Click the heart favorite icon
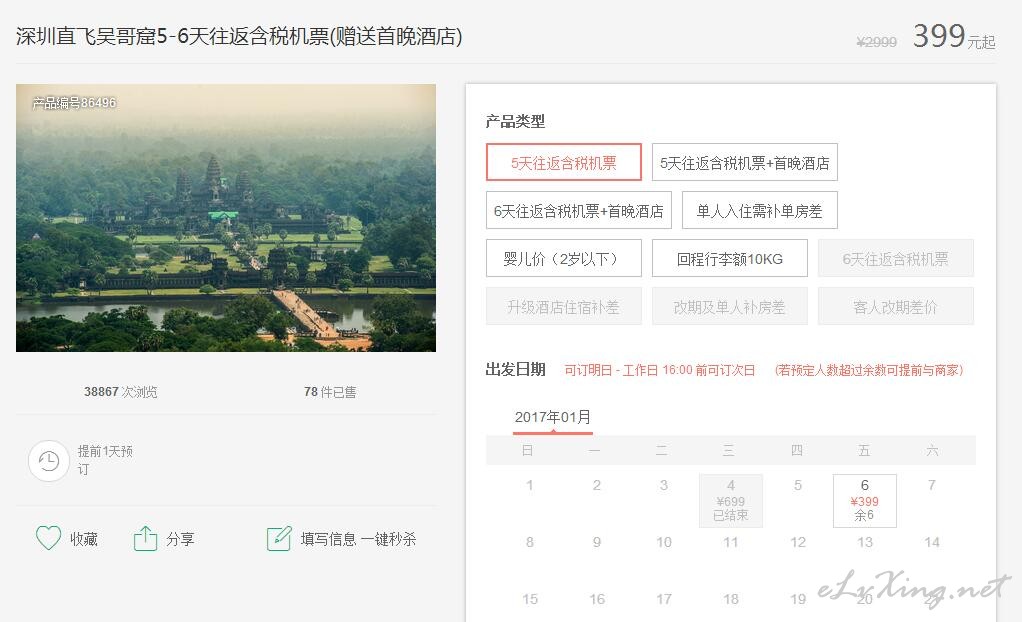 (48, 539)
